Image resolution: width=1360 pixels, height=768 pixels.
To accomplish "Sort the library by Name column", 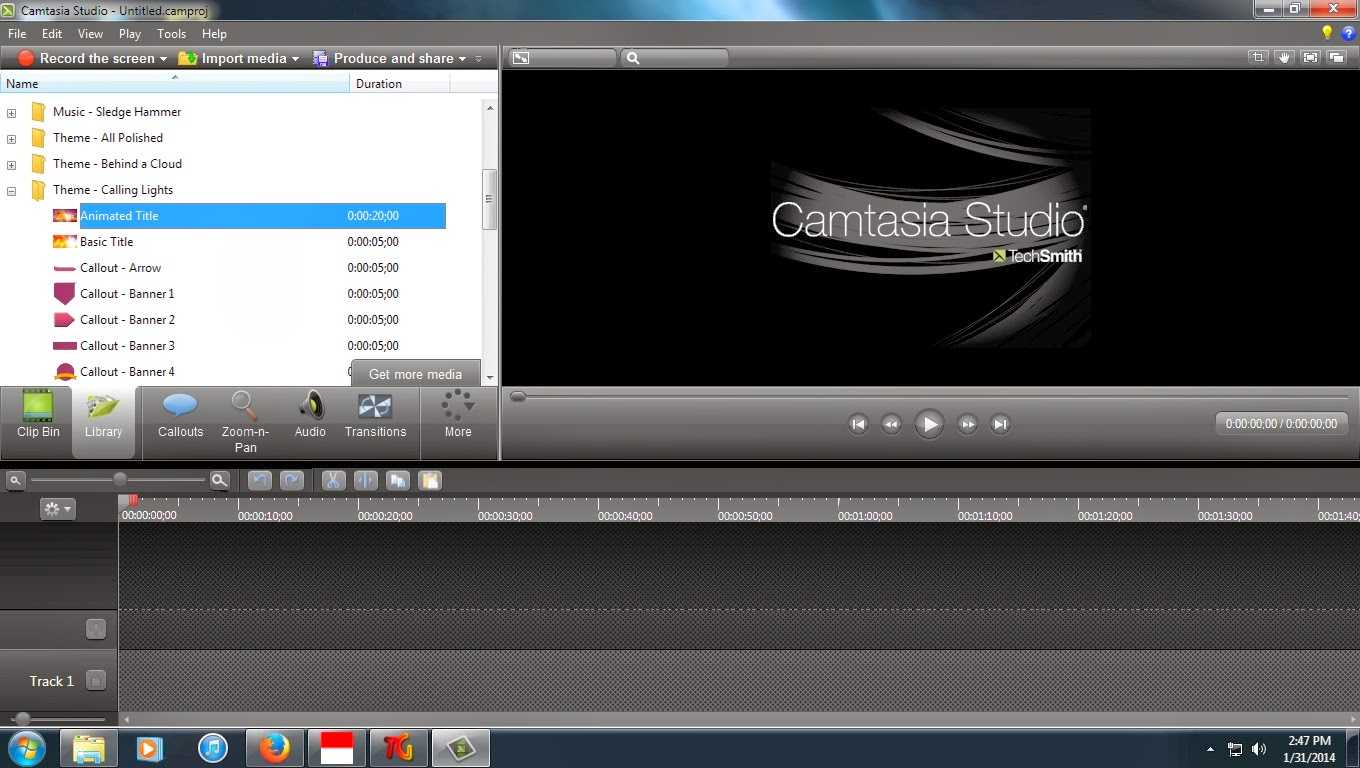I will point(175,84).
